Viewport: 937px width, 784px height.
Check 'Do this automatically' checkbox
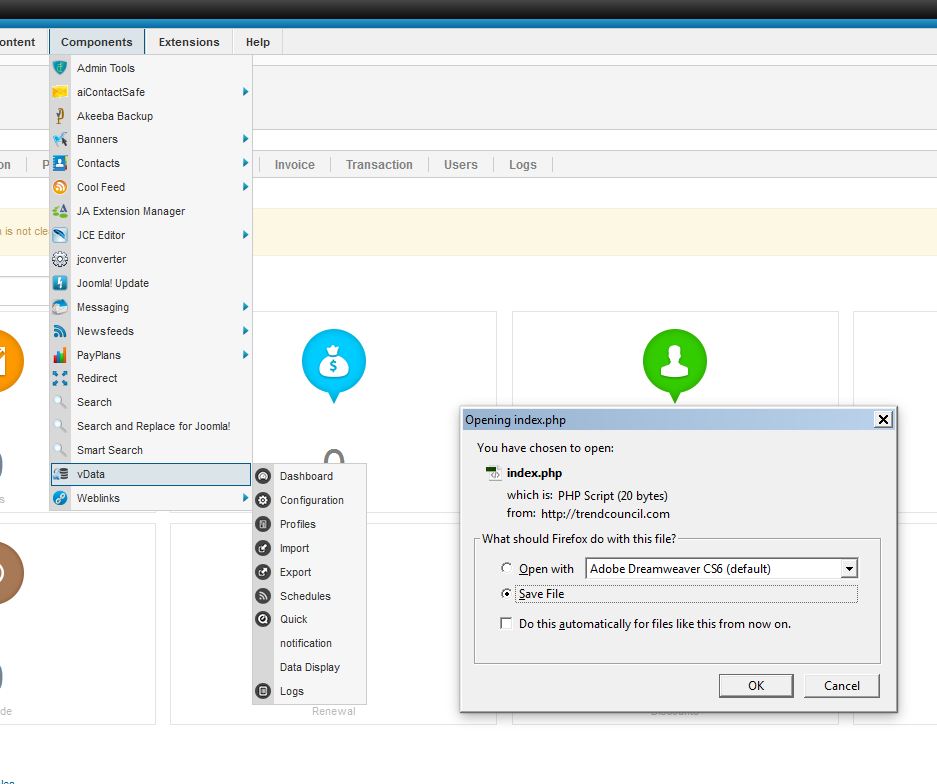click(506, 623)
